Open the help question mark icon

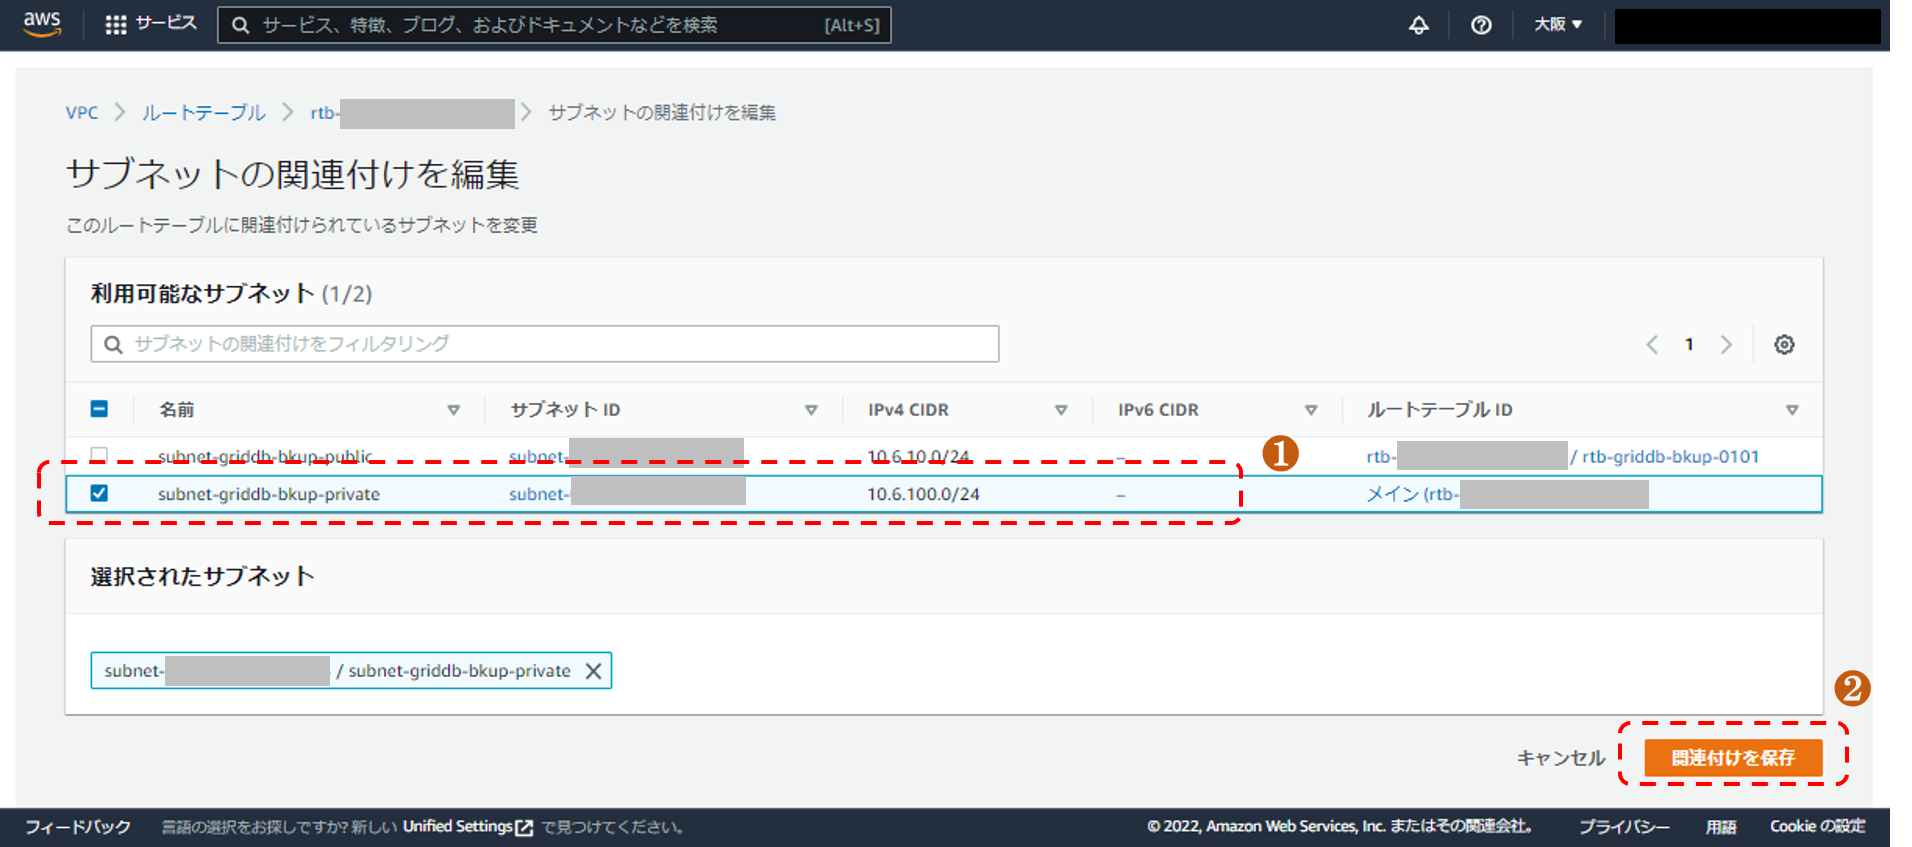point(1481,25)
